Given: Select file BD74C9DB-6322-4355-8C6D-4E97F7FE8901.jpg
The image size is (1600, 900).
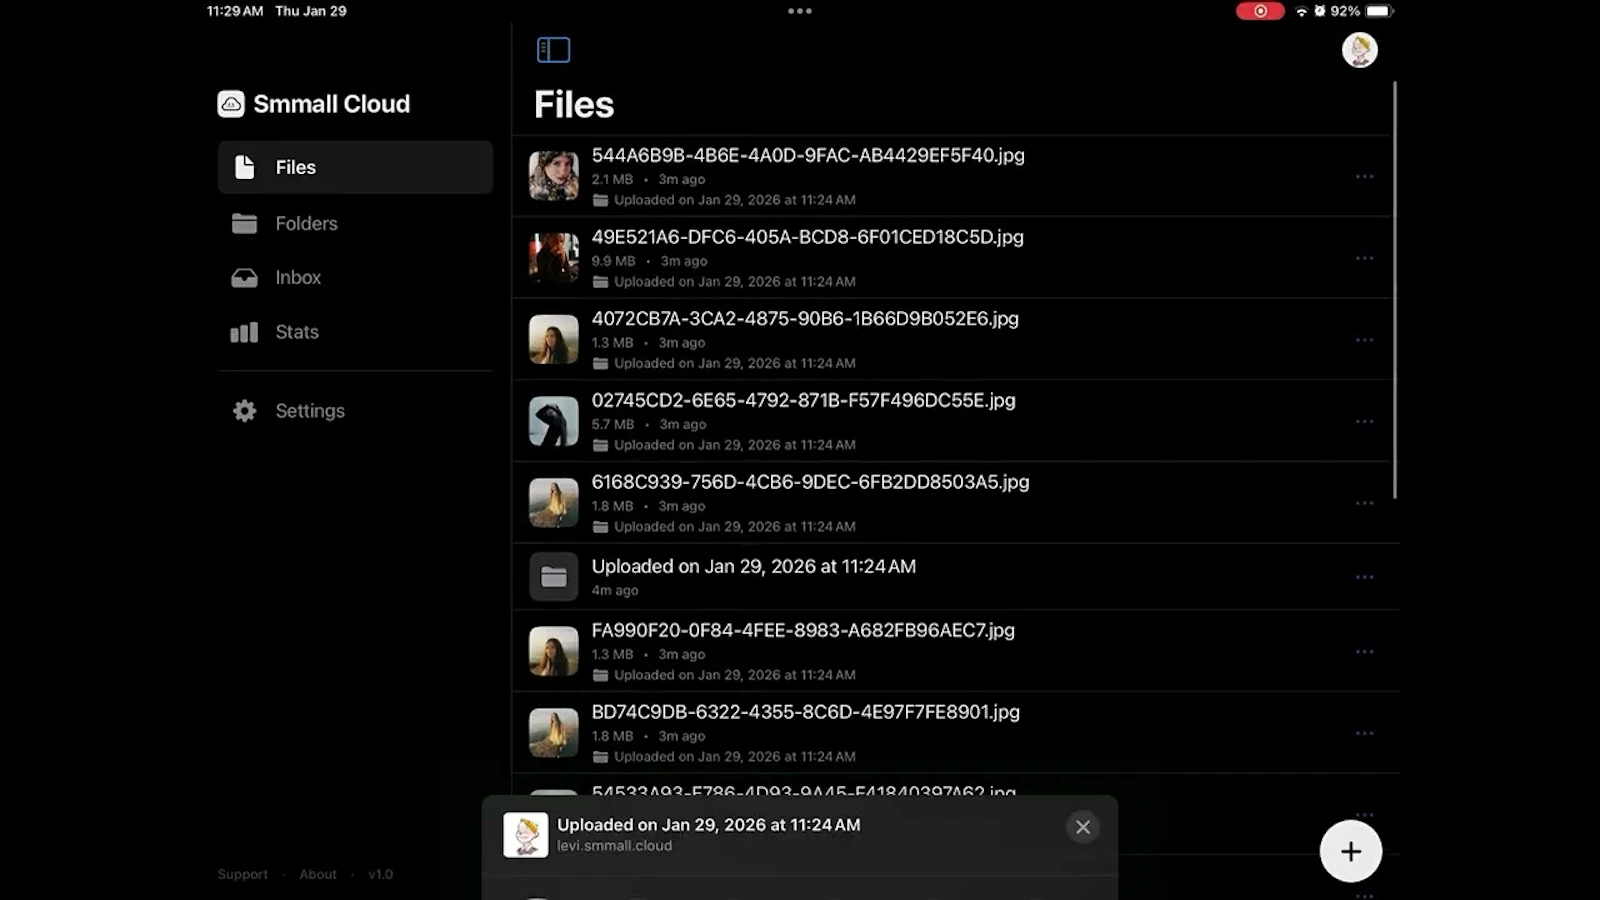Looking at the screenshot, I should (x=805, y=712).
